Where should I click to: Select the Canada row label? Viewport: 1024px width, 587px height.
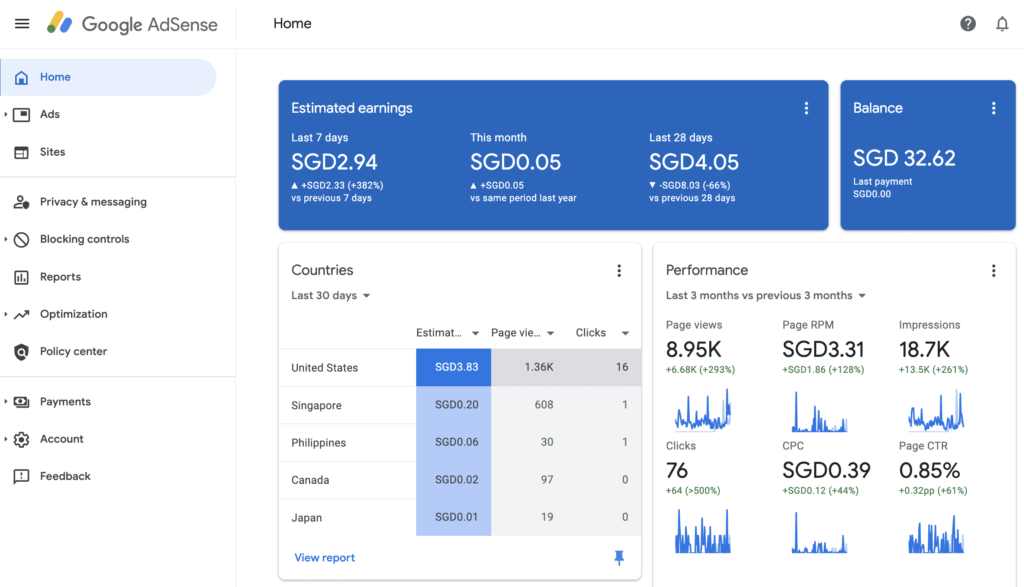point(310,480)
